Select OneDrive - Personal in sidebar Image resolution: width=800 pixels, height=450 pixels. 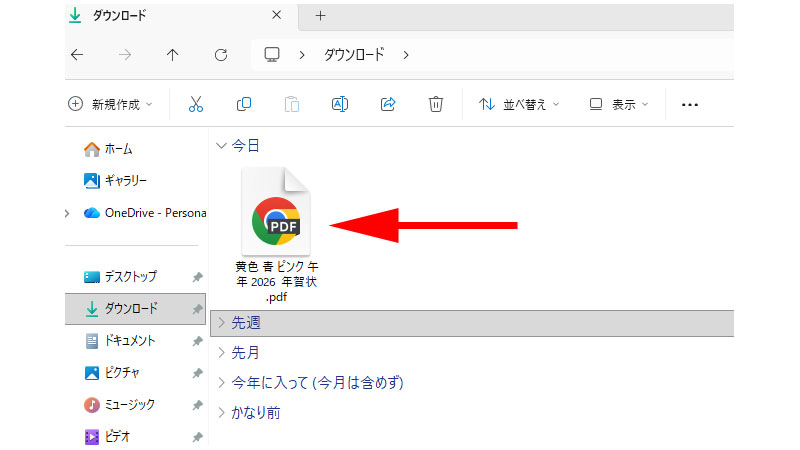coord(145,213)
